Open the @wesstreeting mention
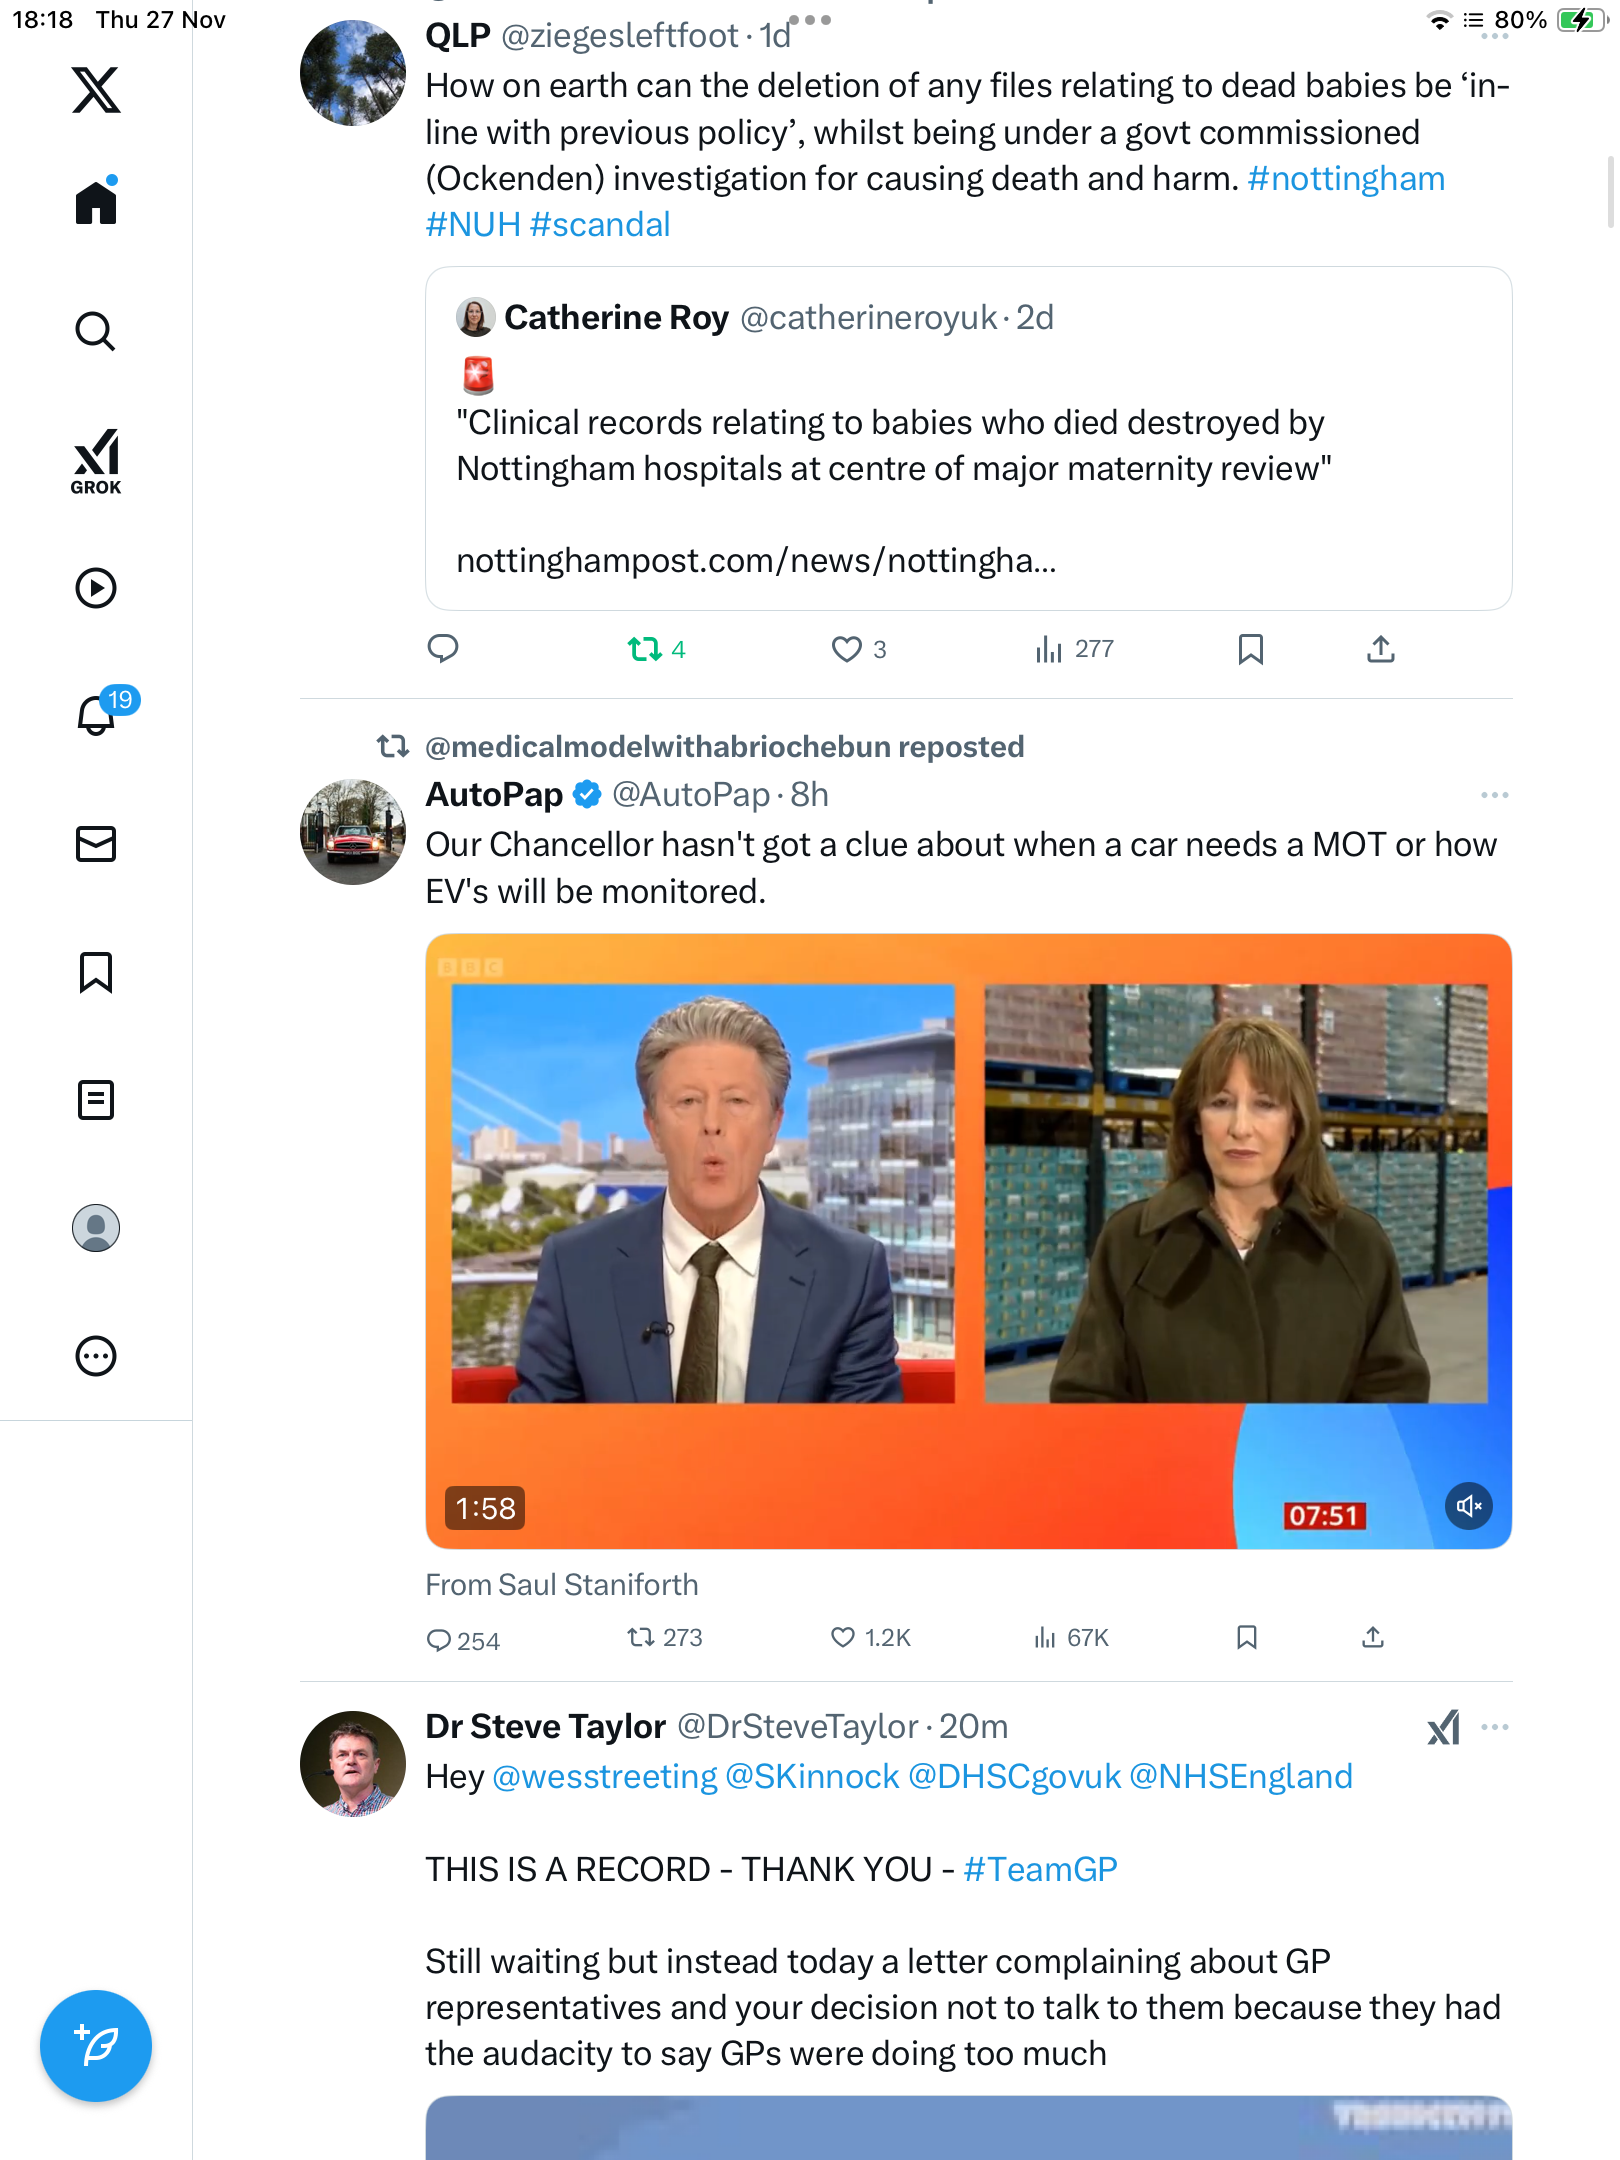The height and width of the screenshot is (2160, 1620). pyautogui.click(x=605, y=1777)
